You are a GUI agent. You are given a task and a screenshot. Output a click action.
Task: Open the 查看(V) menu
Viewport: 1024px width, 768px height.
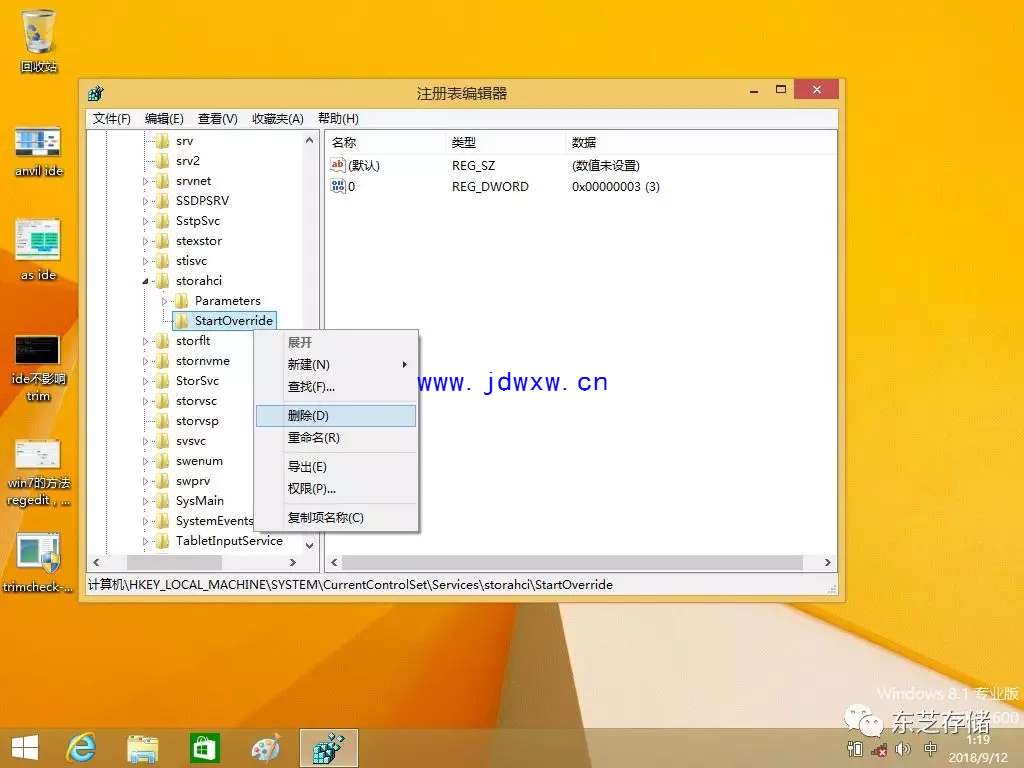(217, 118)
